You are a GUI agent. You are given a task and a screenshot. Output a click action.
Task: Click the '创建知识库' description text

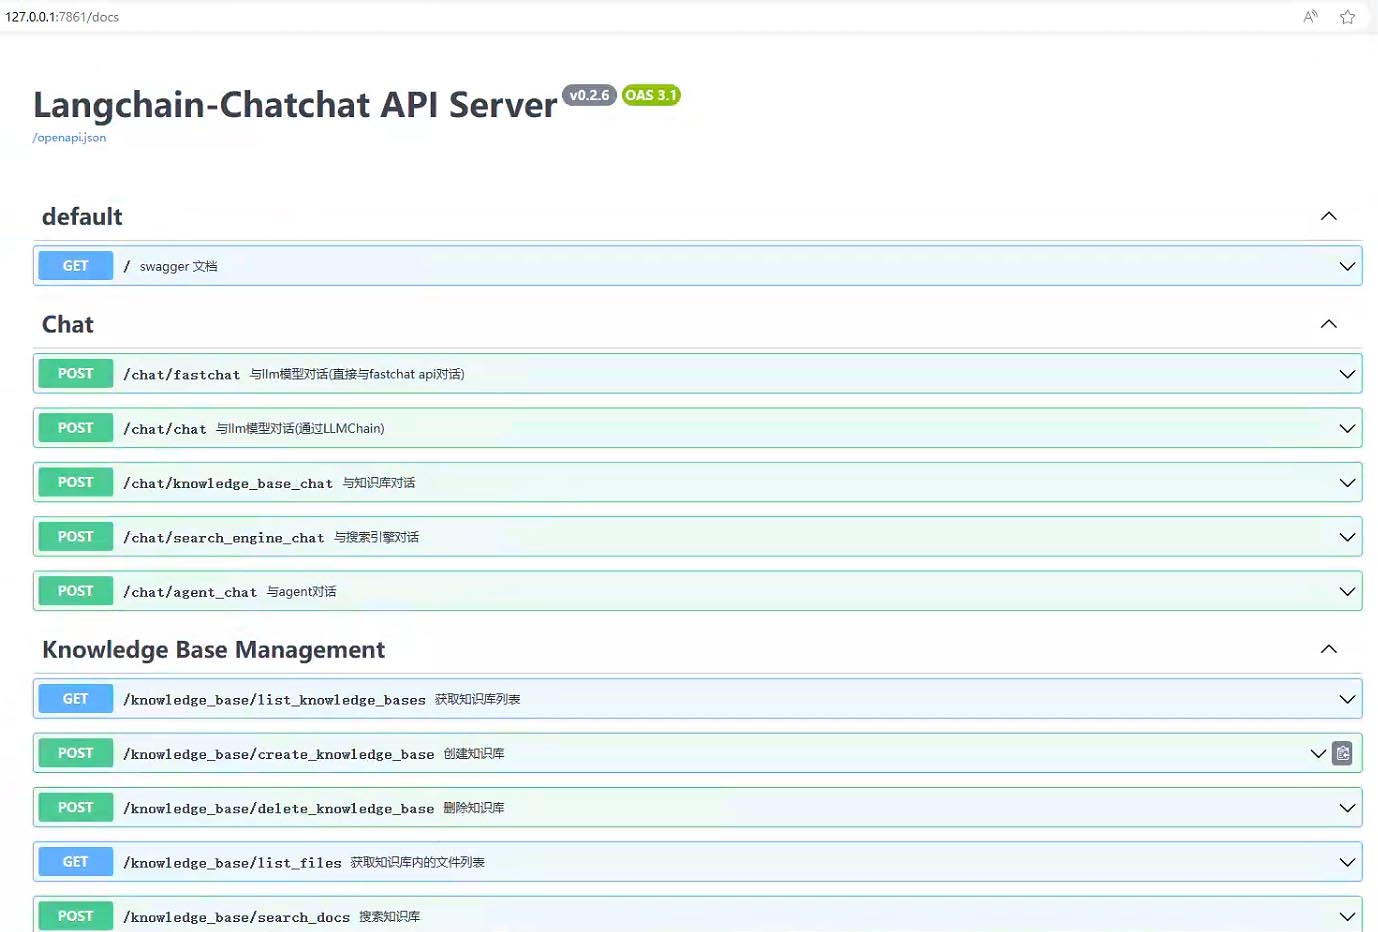point(474,754)
